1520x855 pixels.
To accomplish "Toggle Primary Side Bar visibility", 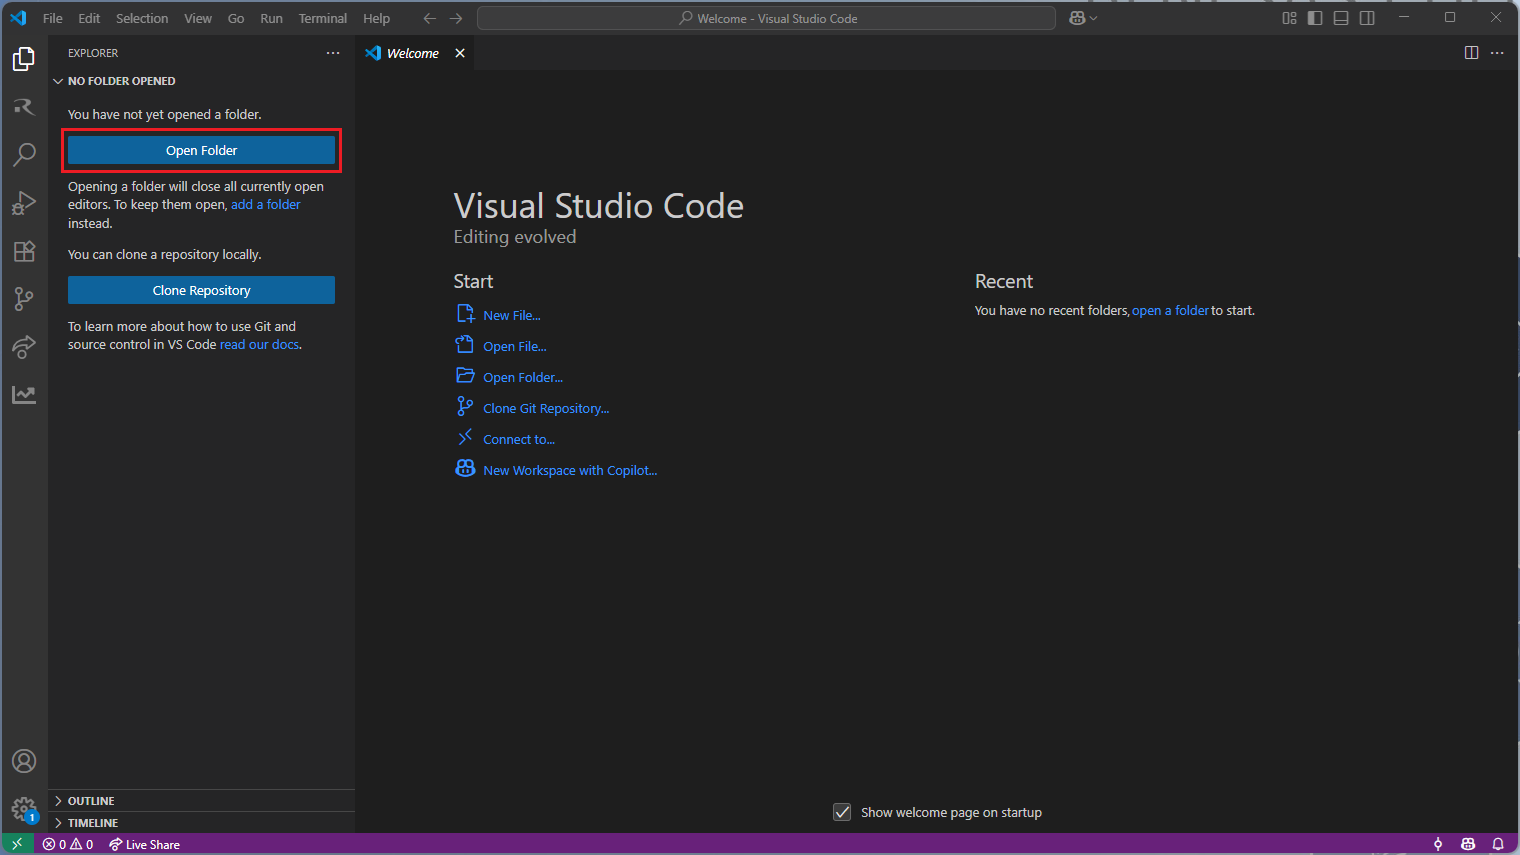I will (1315, 18).
